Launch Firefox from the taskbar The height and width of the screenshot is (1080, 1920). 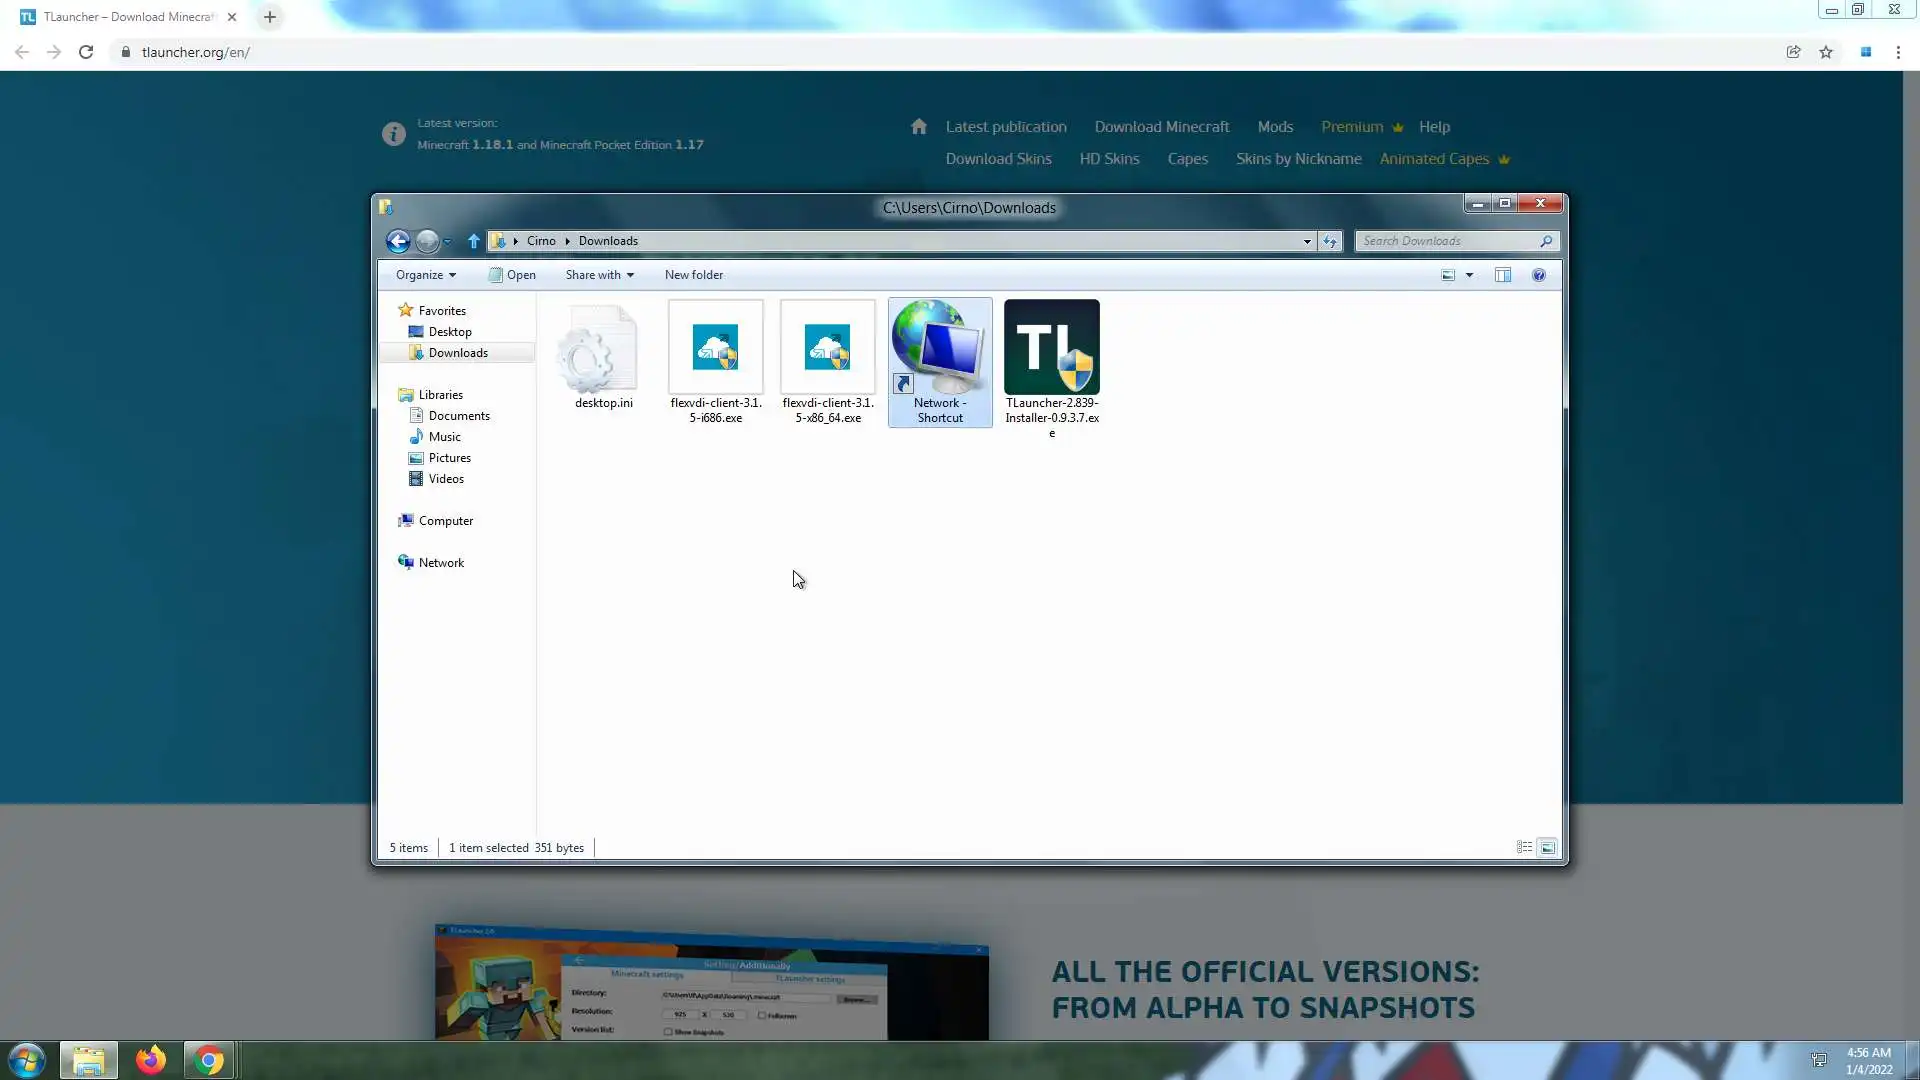pyautogui.click(x=151, y=1060)
